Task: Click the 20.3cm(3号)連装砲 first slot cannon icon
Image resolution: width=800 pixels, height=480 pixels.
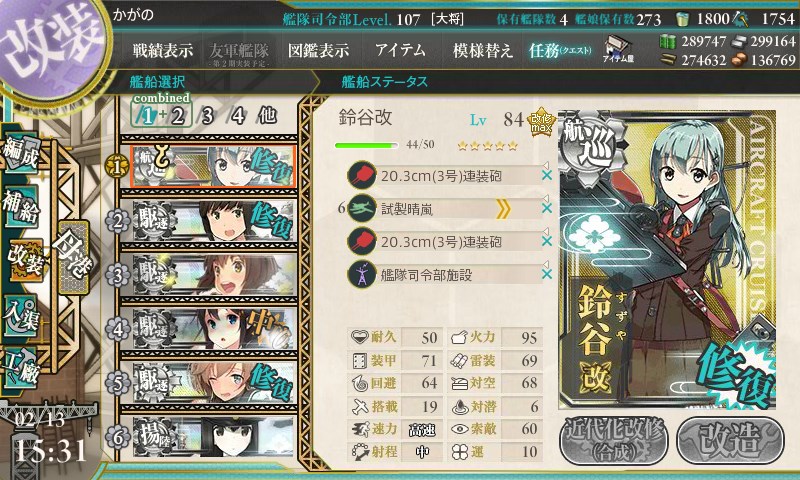Action: pos(361,175)
